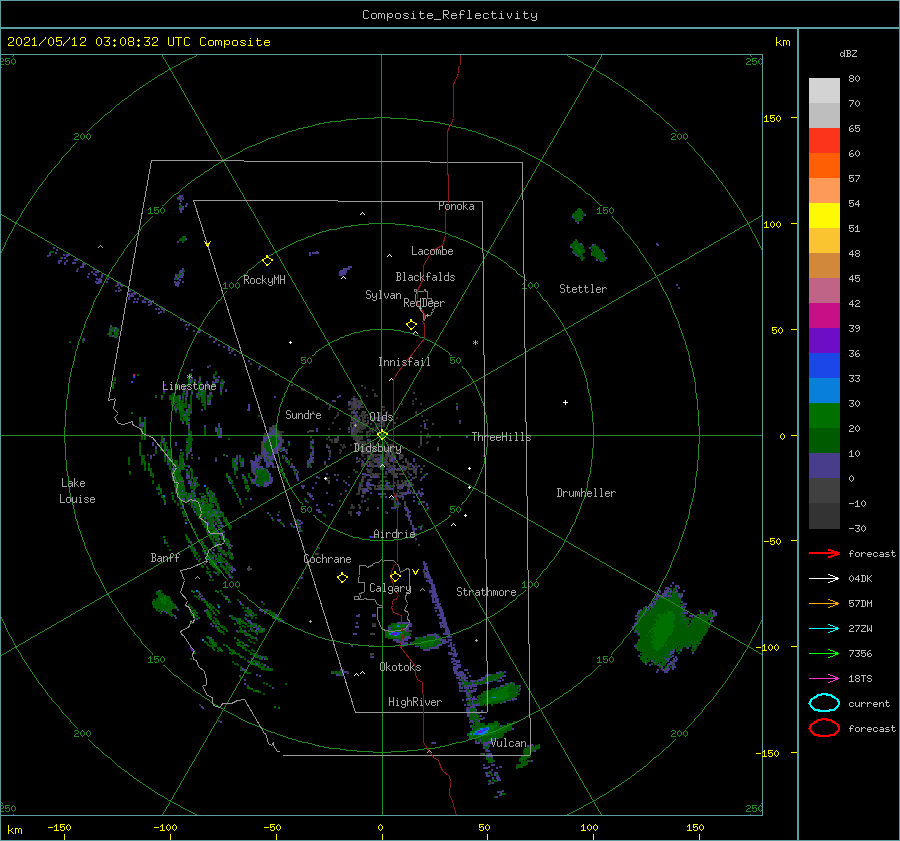Screen dimensions: 900x841
Task: Click the -150 tick on bottom km axis
Action: 59,827
